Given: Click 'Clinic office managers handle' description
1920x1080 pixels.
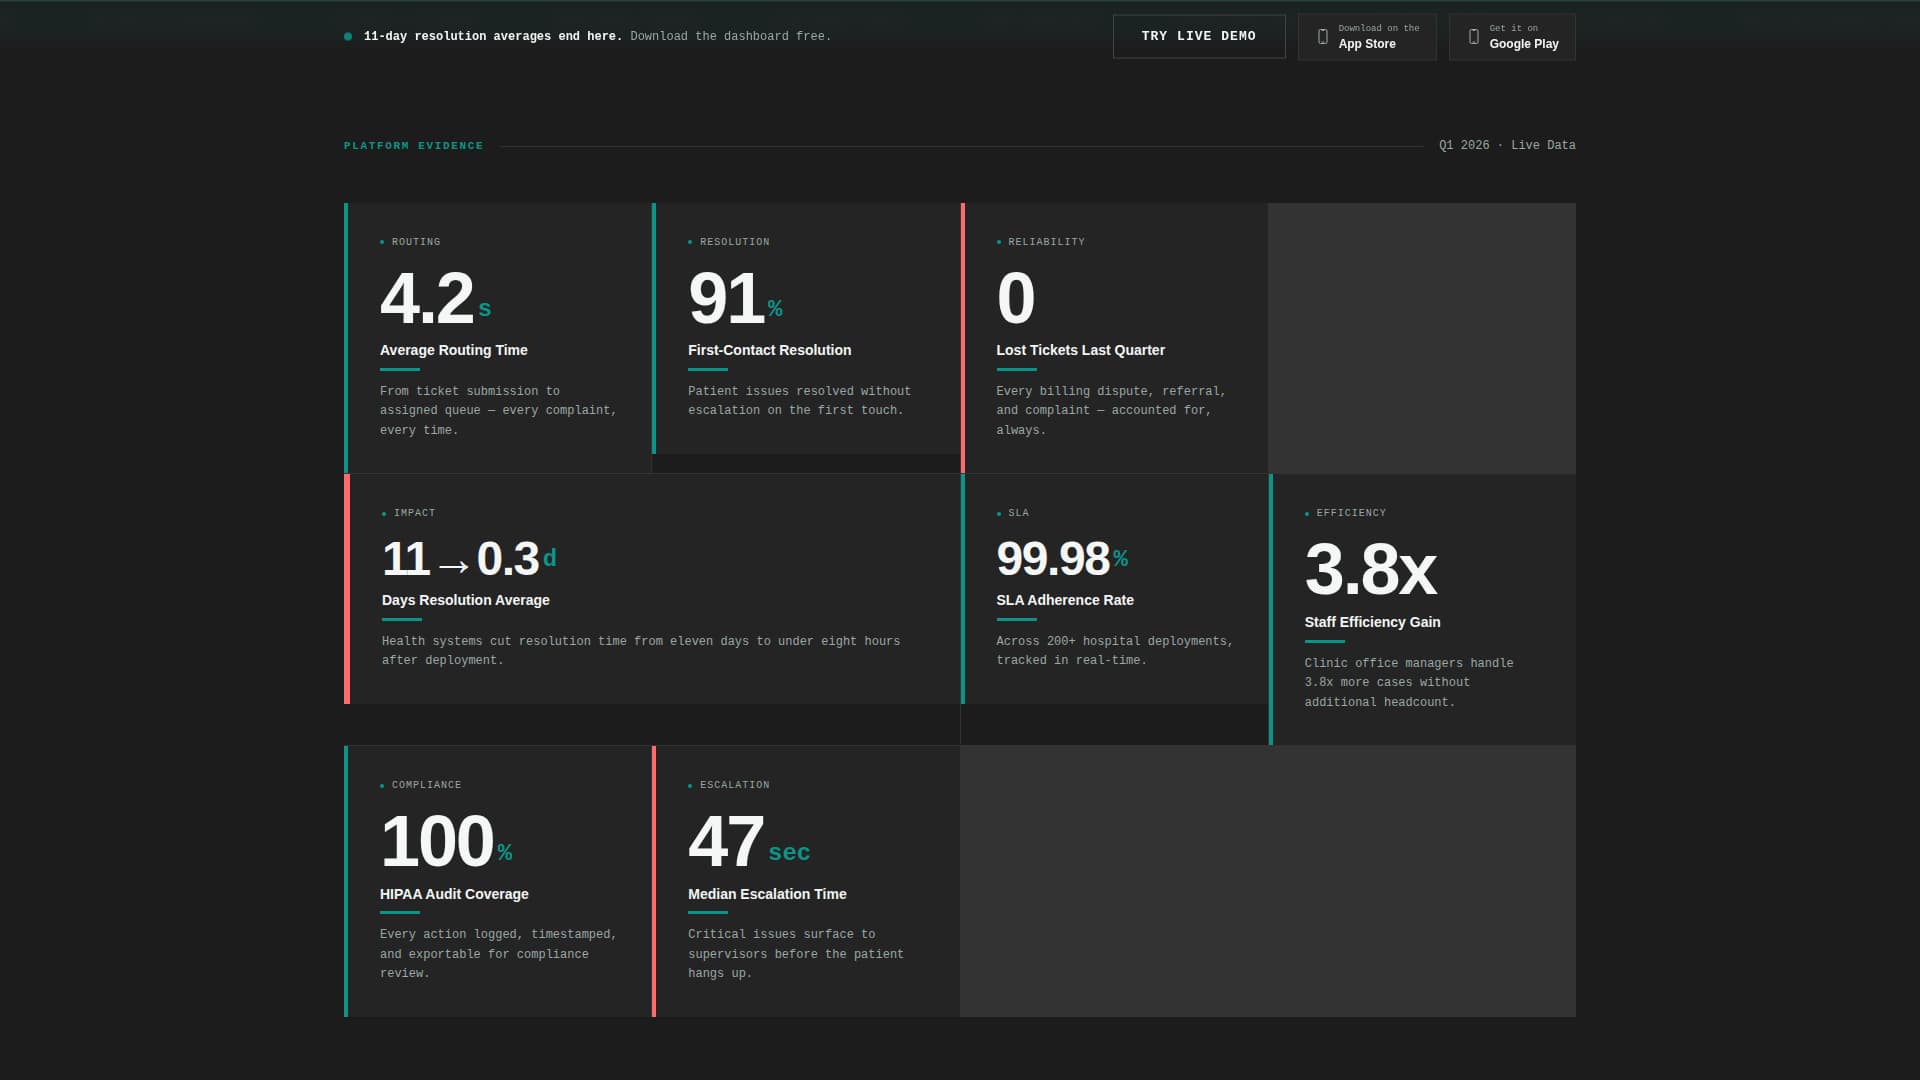Looking at the screenshot, I should click(x=1409, y=683).
